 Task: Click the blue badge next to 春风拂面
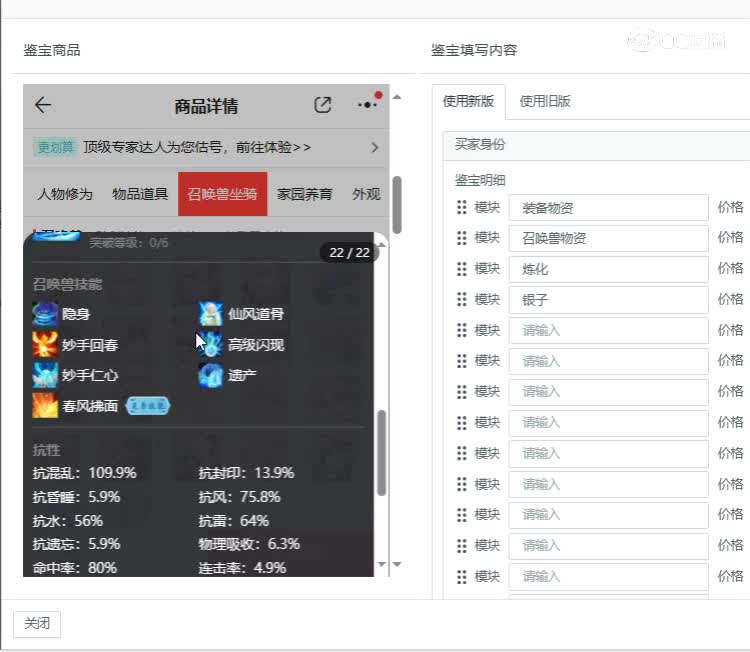point(148,406)
